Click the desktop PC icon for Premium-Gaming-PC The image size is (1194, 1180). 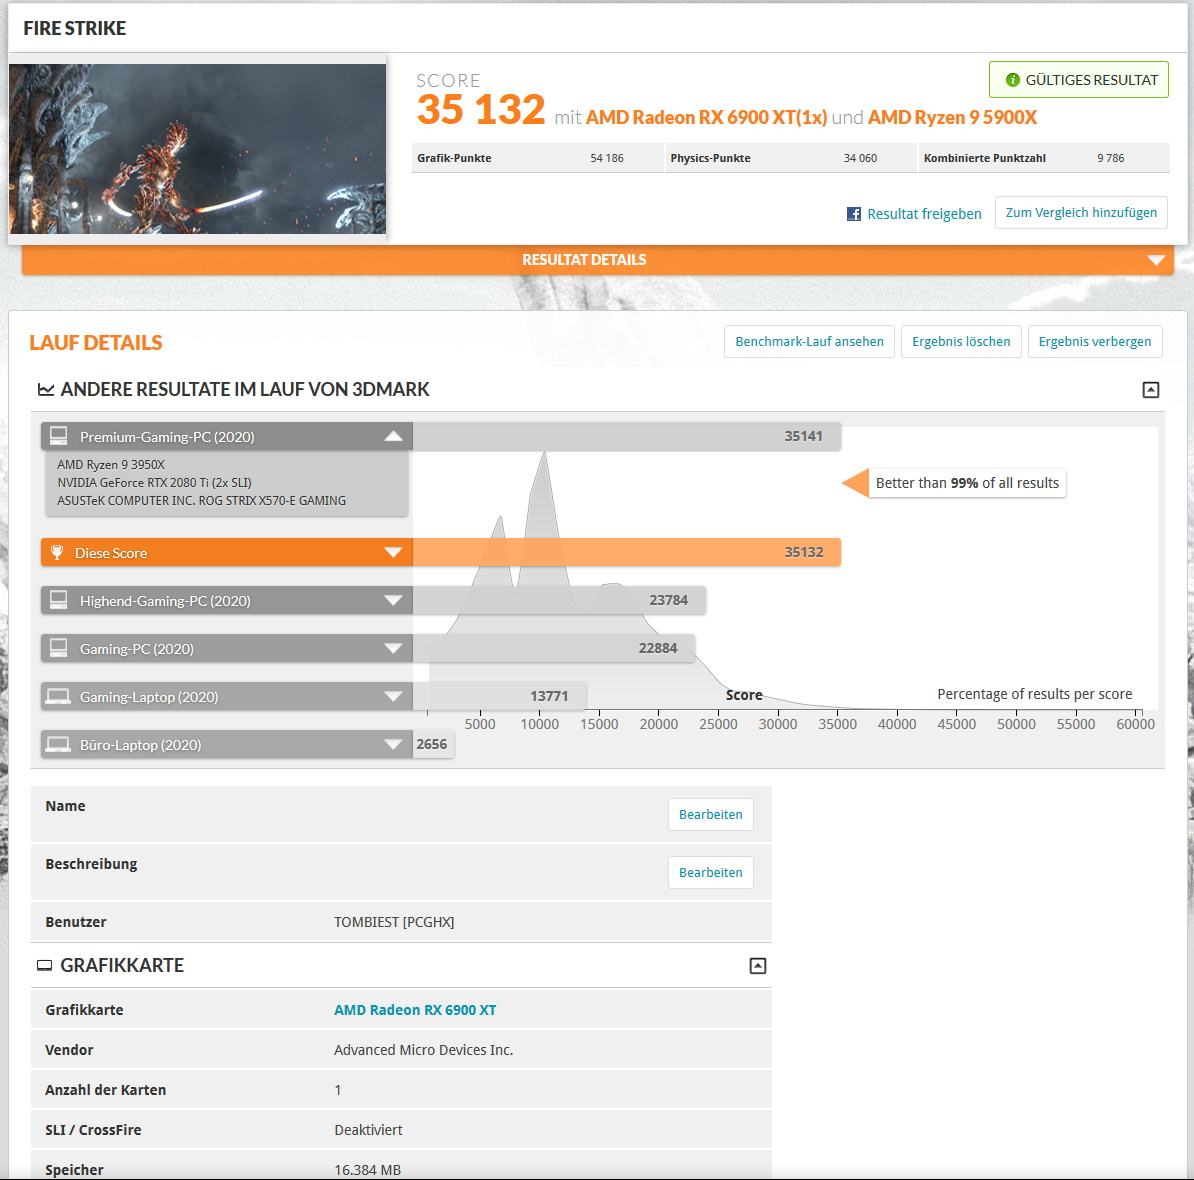[x=59, y=435]
